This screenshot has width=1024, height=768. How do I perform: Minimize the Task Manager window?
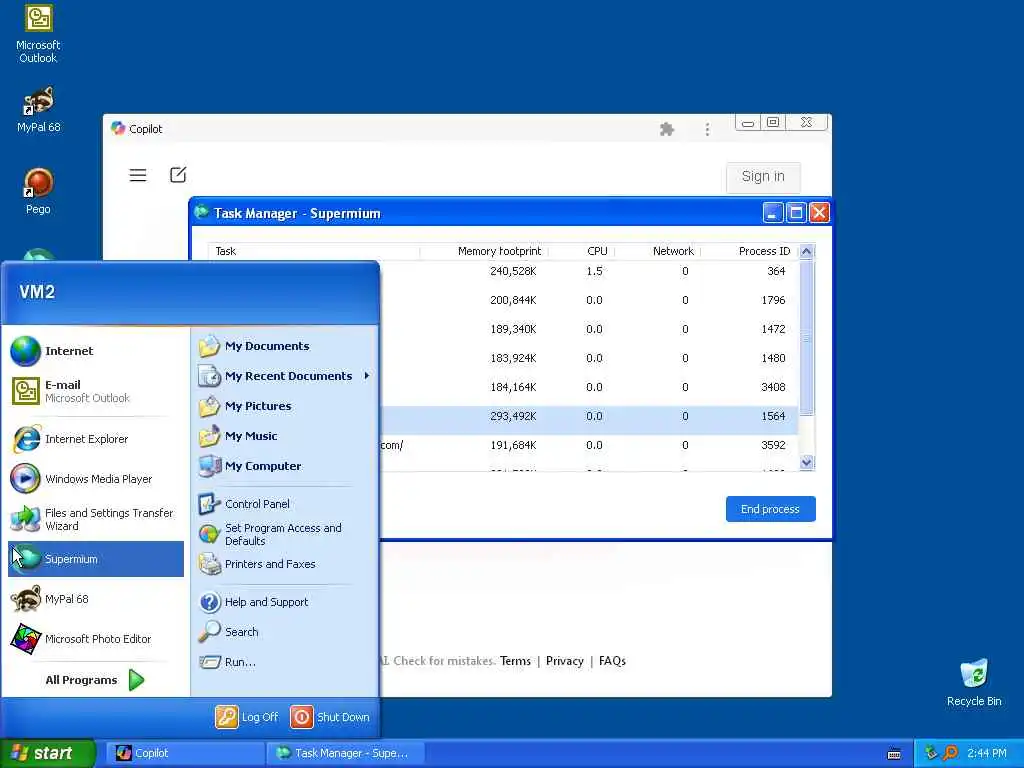(x=773, y=212)
